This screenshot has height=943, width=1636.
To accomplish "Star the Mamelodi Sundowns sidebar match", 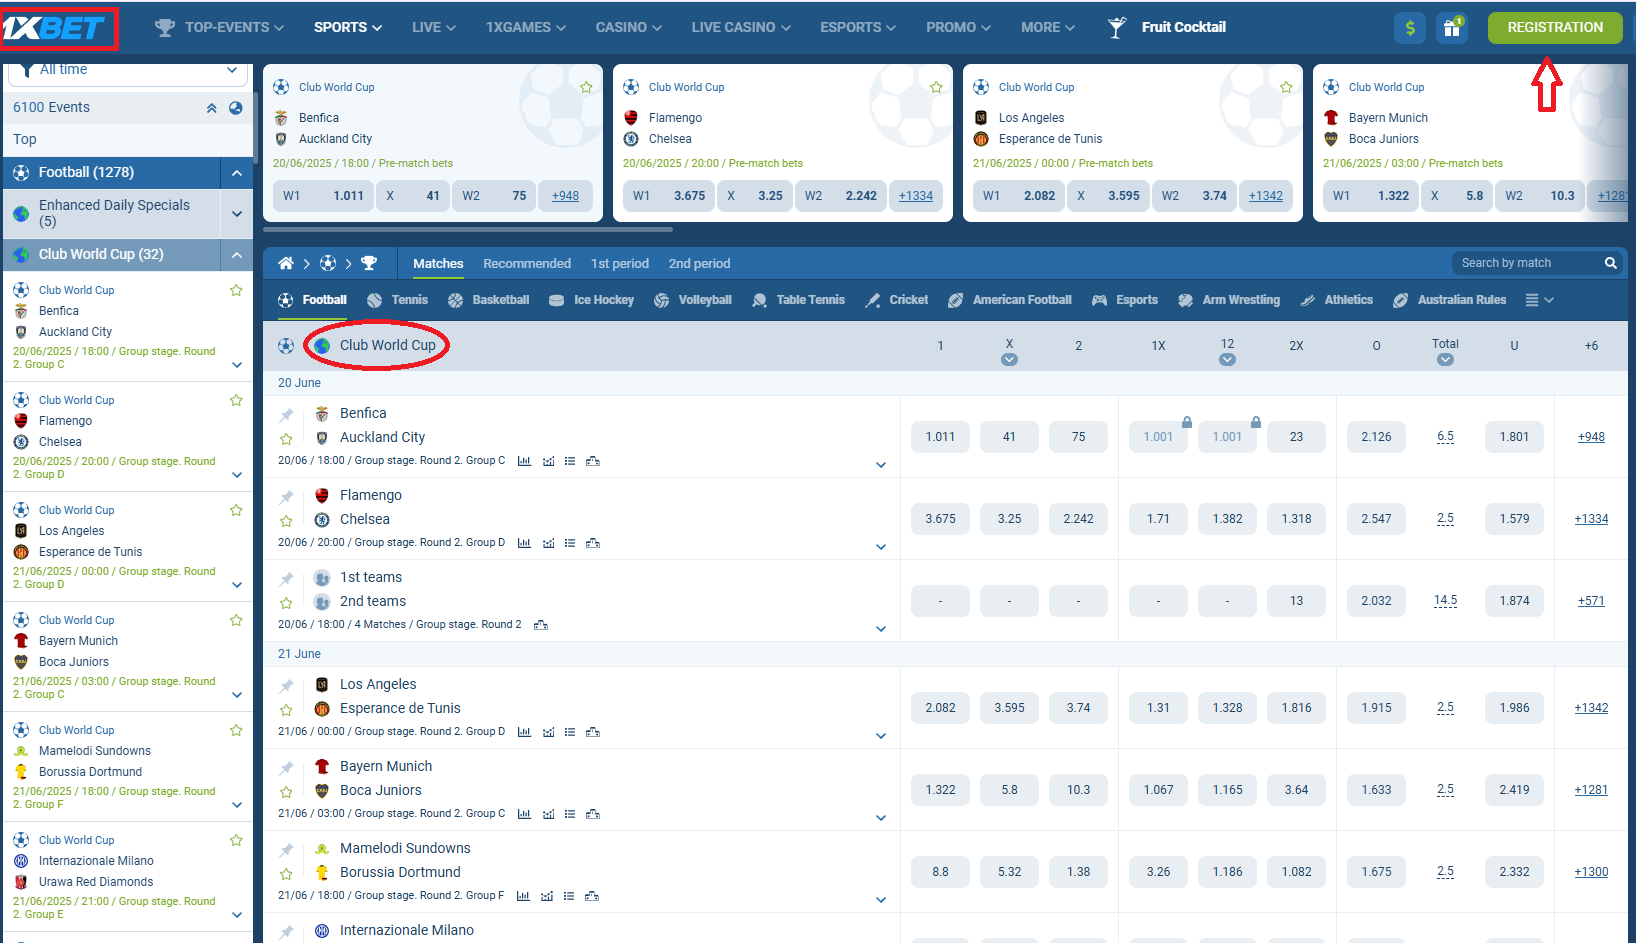I will 236,730.
